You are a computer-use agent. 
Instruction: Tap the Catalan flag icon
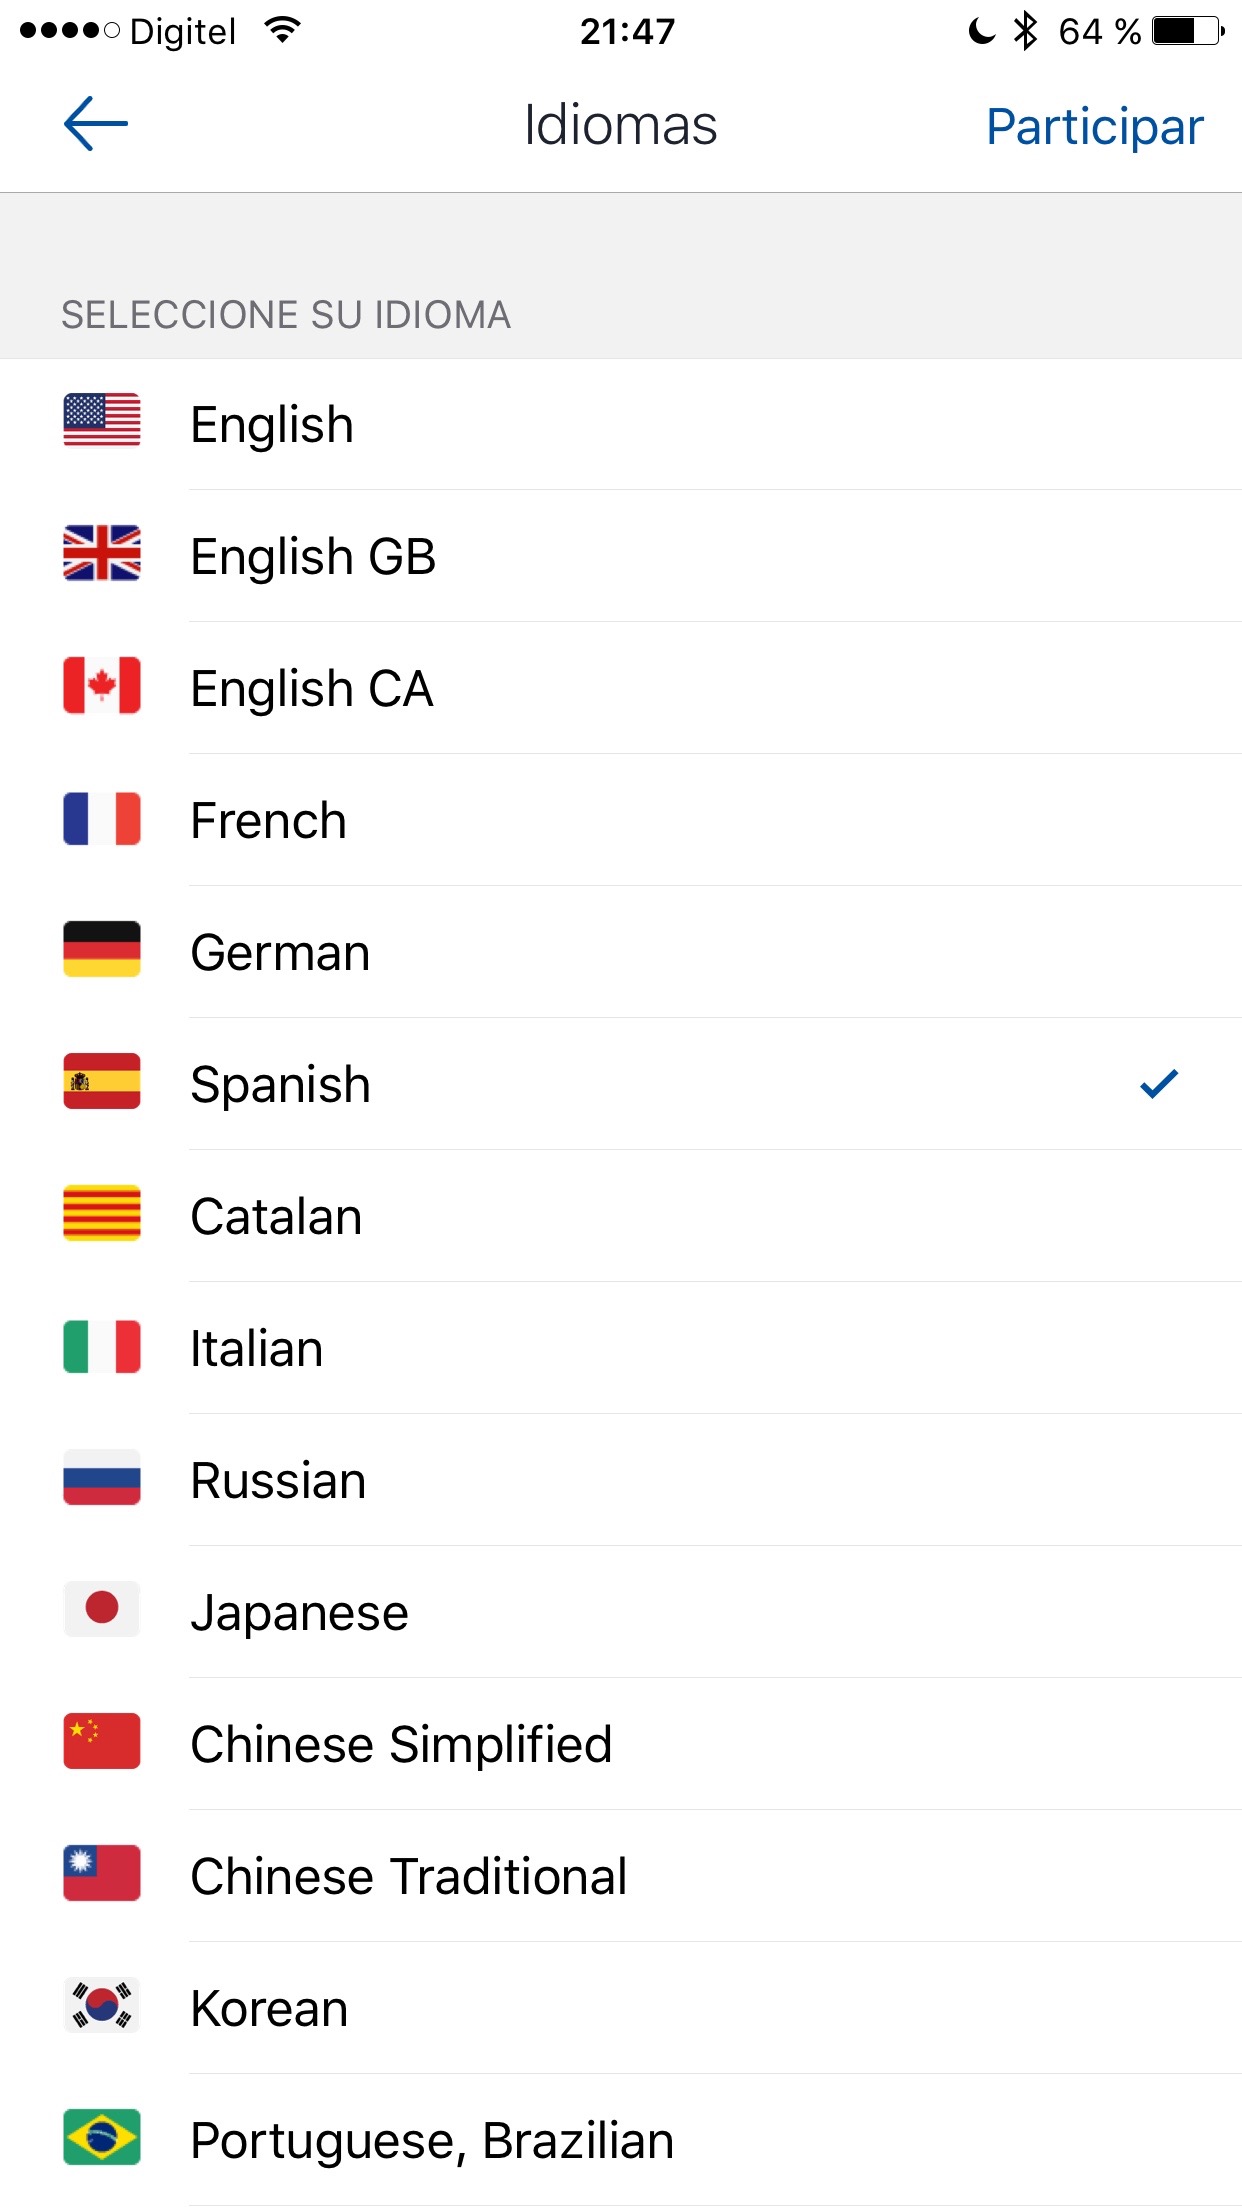tap(101, 1213)
